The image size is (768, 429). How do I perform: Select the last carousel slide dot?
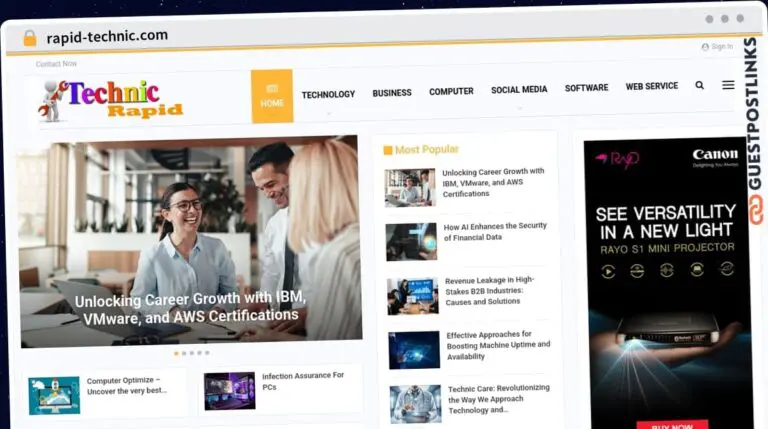[208, 353]
